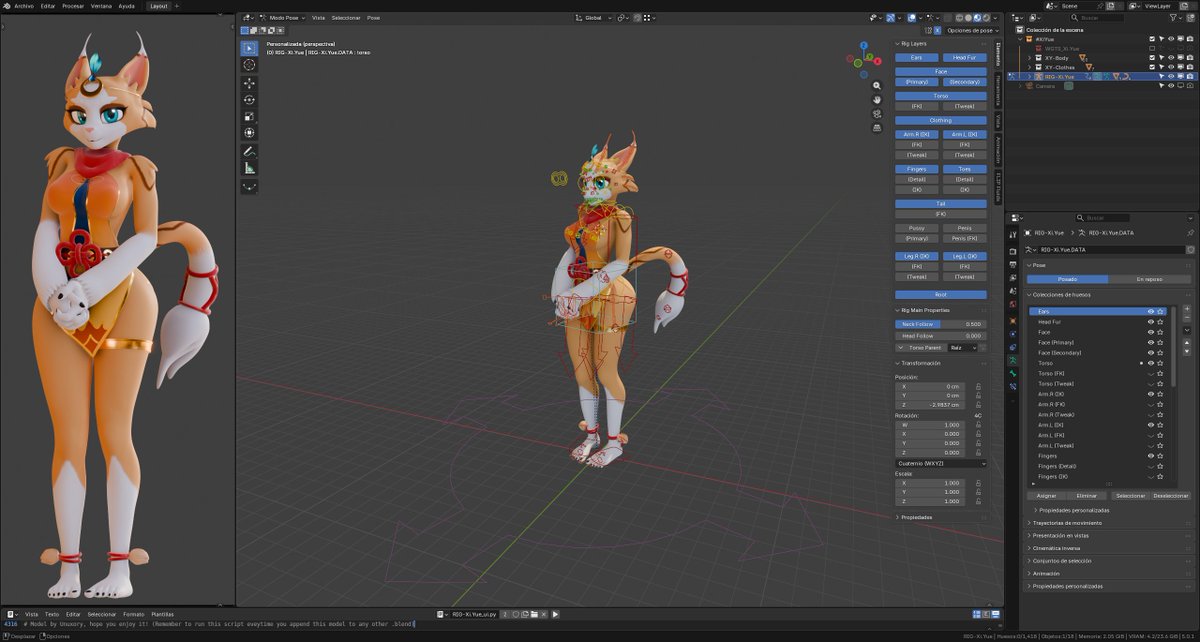Activate the Transform tool
The height and width of the screenshot is (642, 1200).
249,132
